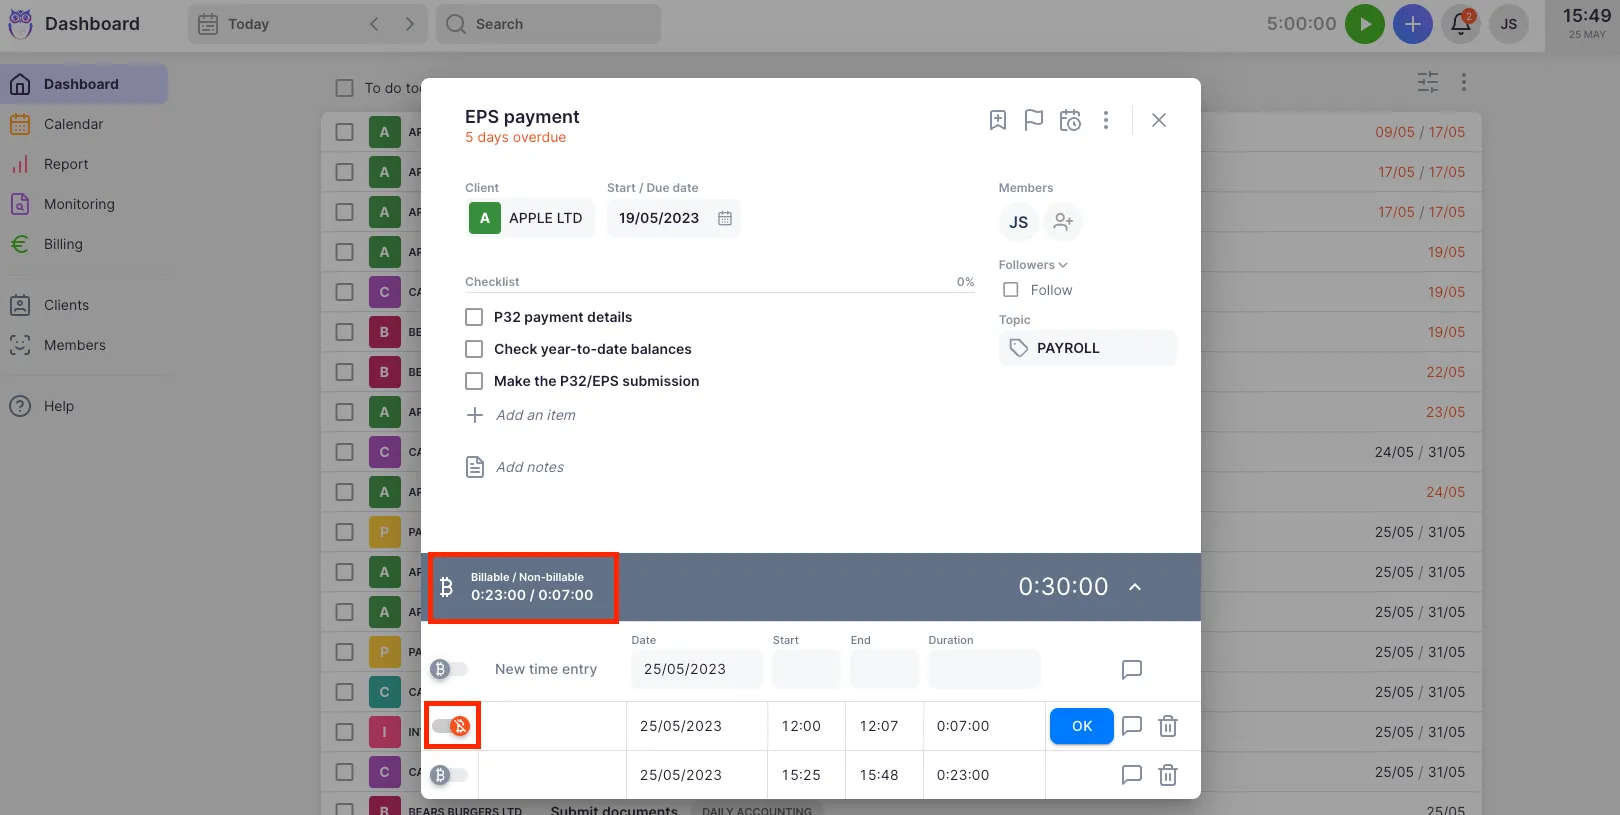Go to Billing in the sidebar
This screenshot has width=1620, height=815.
click(63, 244)
